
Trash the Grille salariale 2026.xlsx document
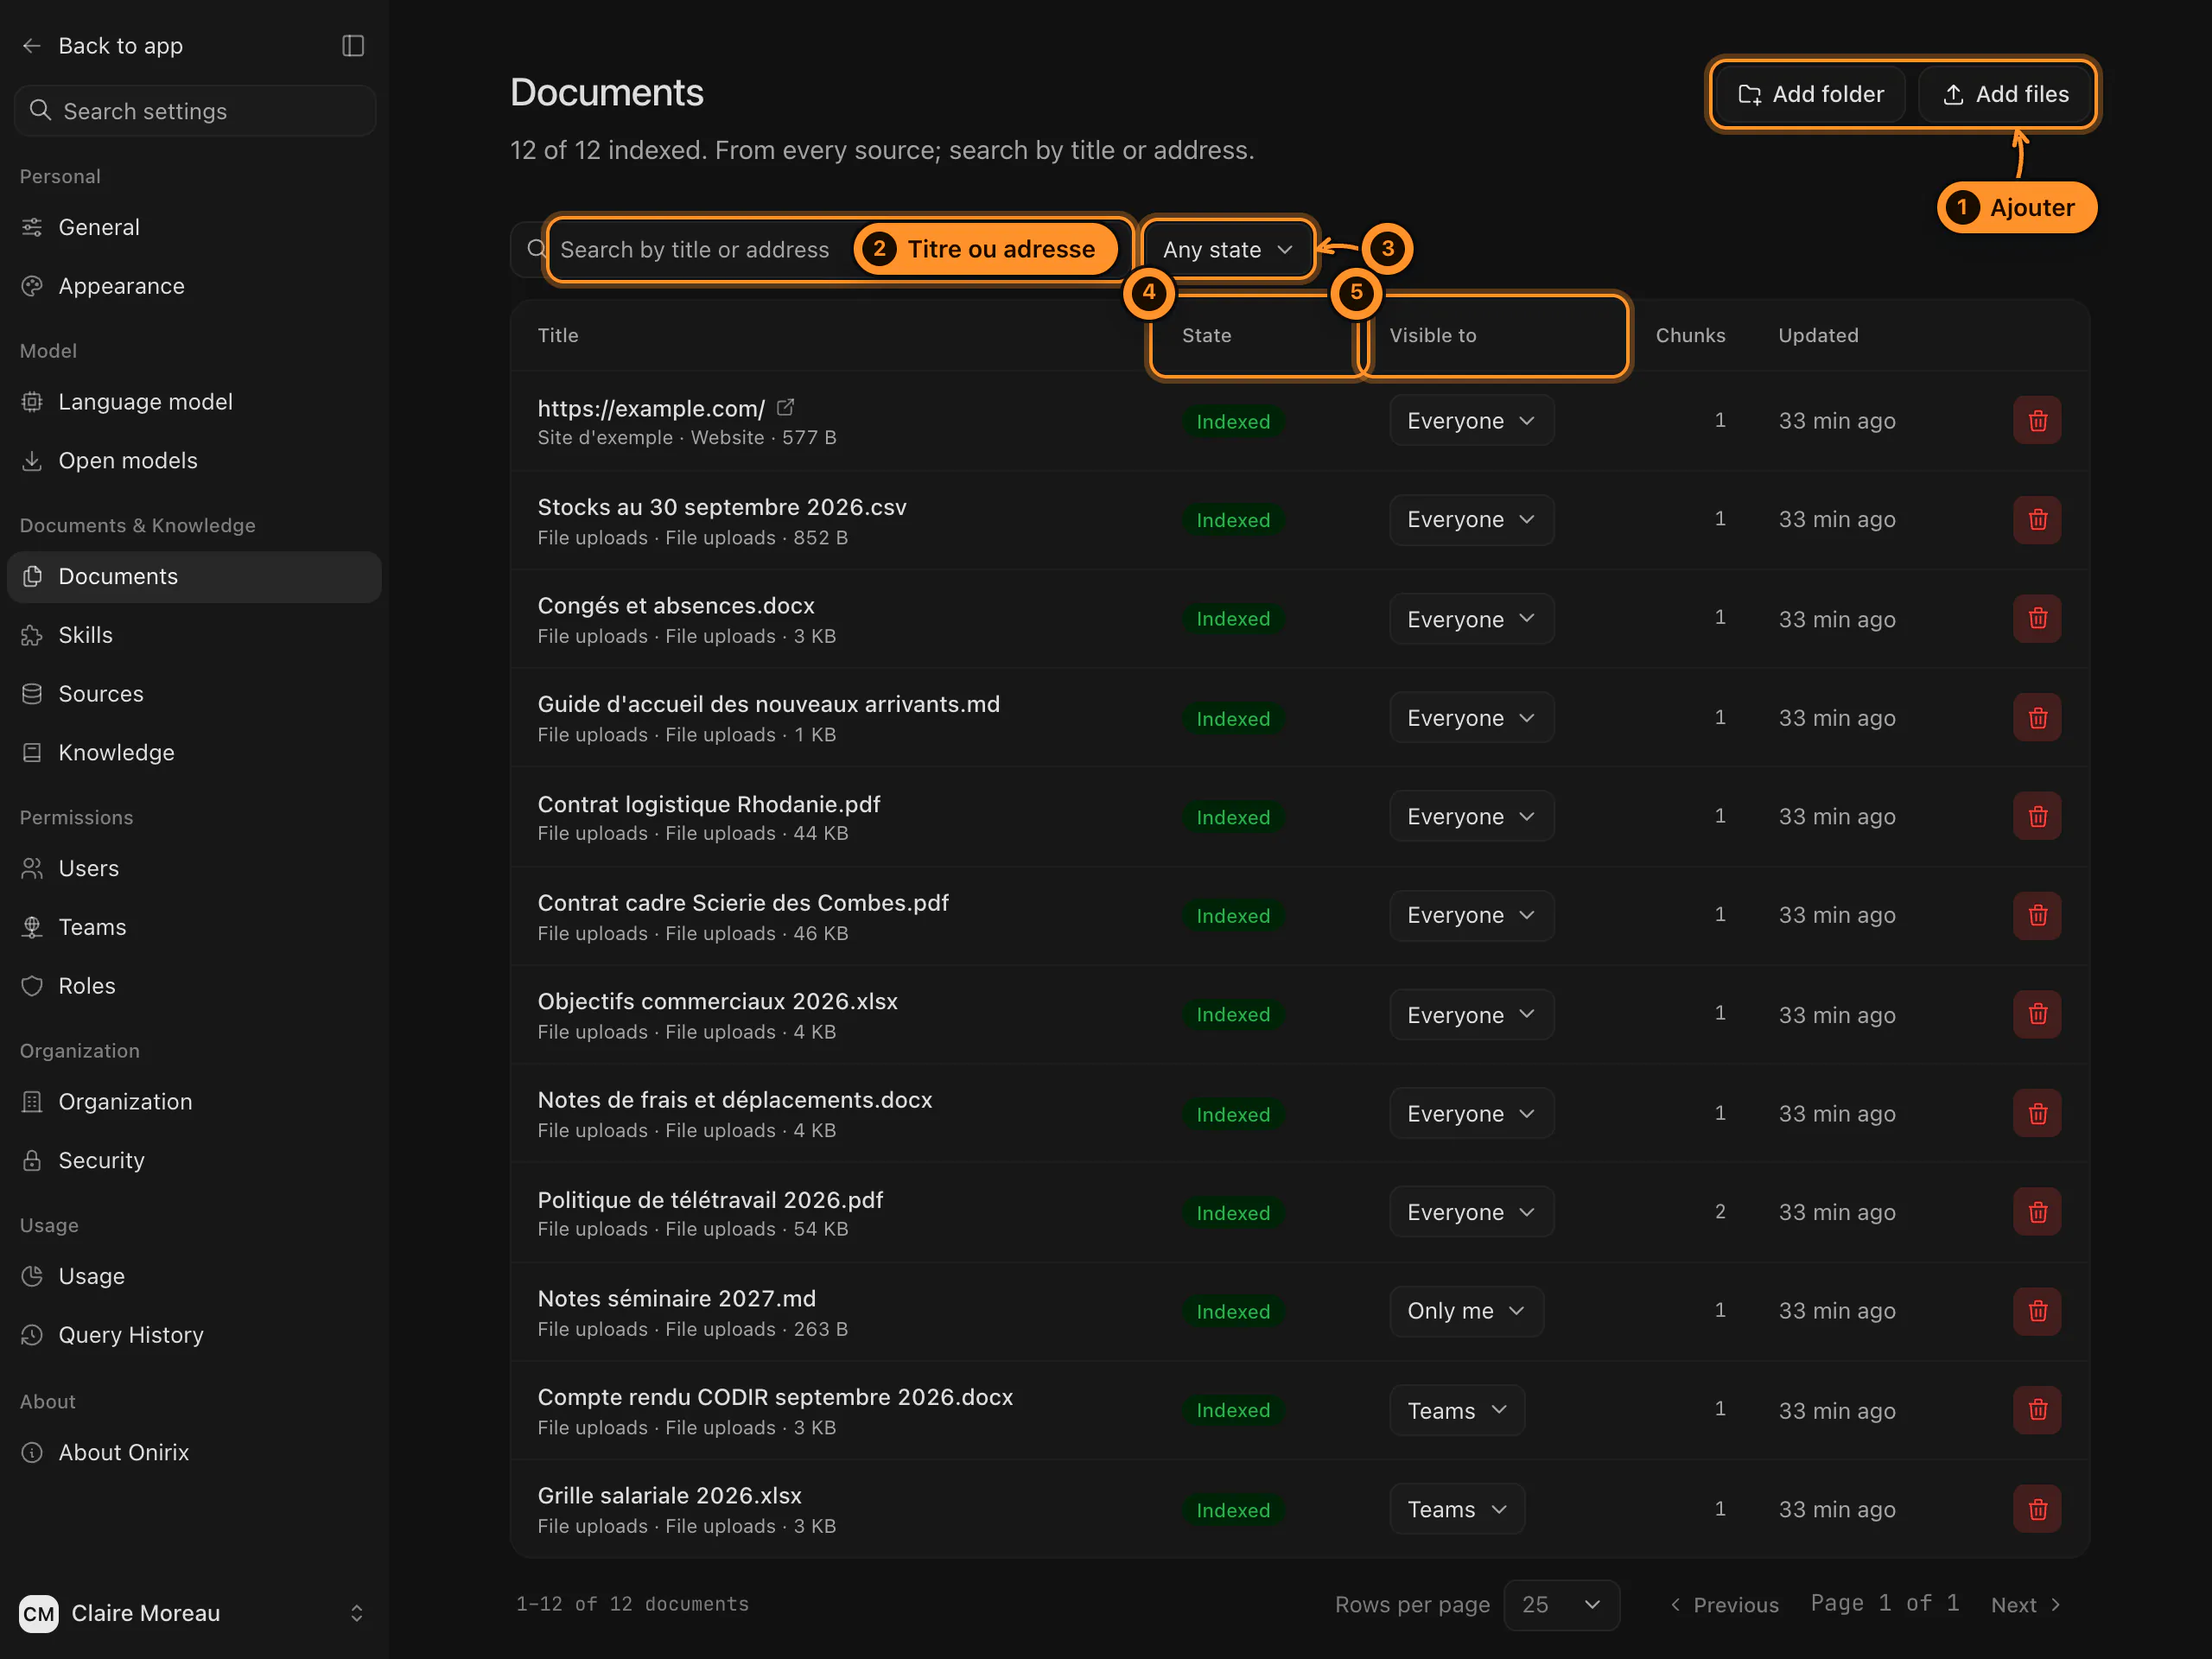(2037, 1509)
